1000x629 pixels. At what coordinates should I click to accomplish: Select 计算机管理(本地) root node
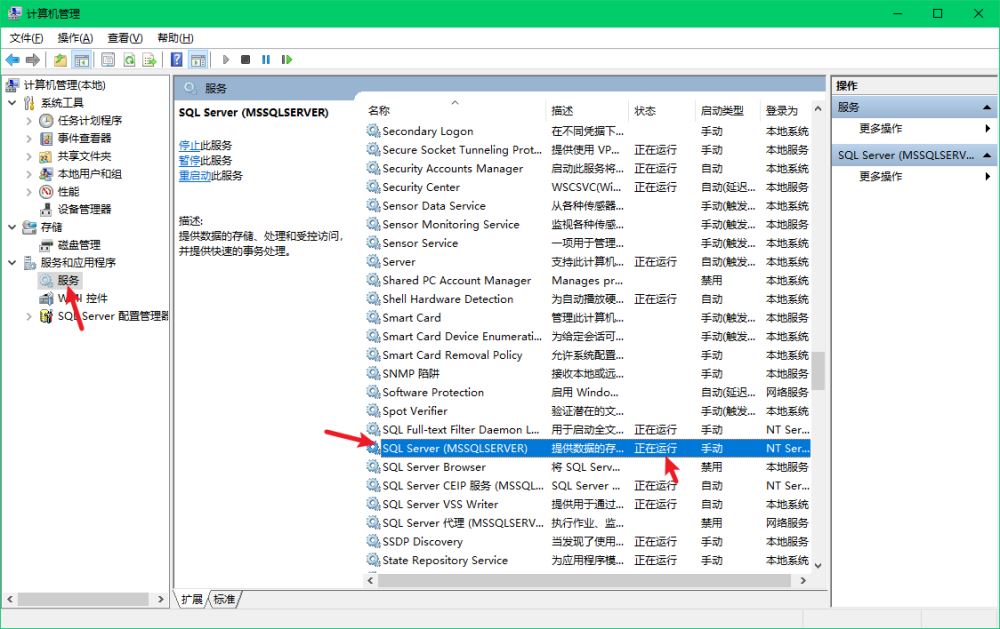[x=64, y=85]
